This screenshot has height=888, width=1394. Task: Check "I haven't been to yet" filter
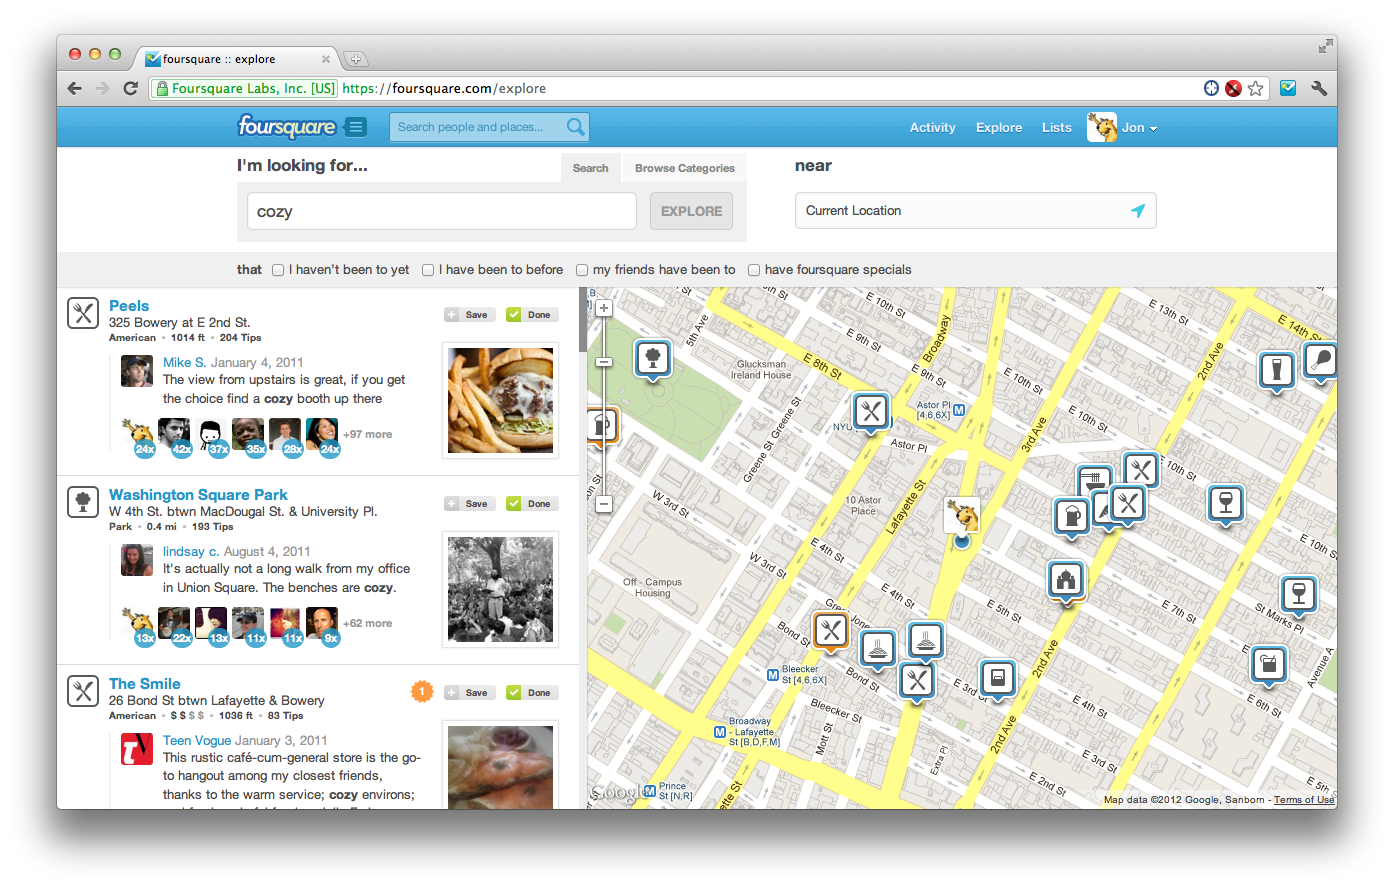point(278,270)
